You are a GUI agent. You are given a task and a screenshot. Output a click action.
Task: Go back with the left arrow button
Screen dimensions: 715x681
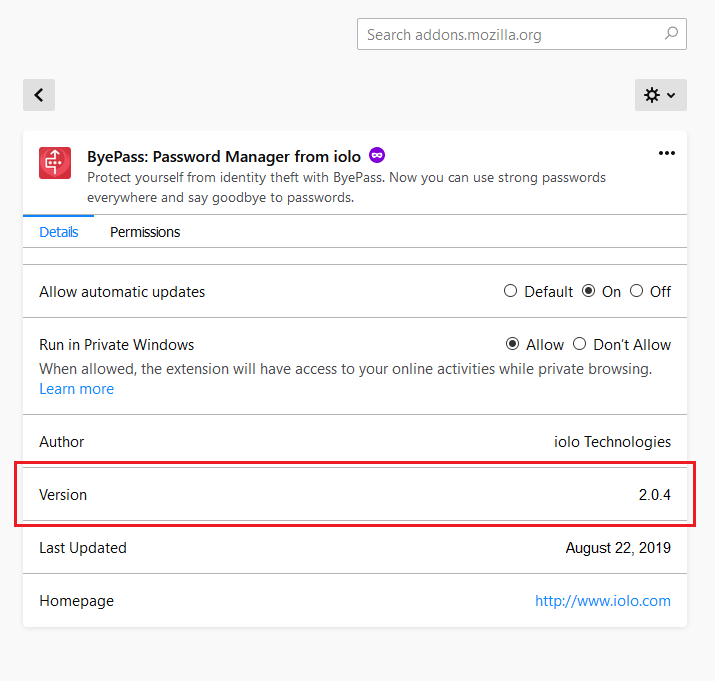[x=39, y=95]
